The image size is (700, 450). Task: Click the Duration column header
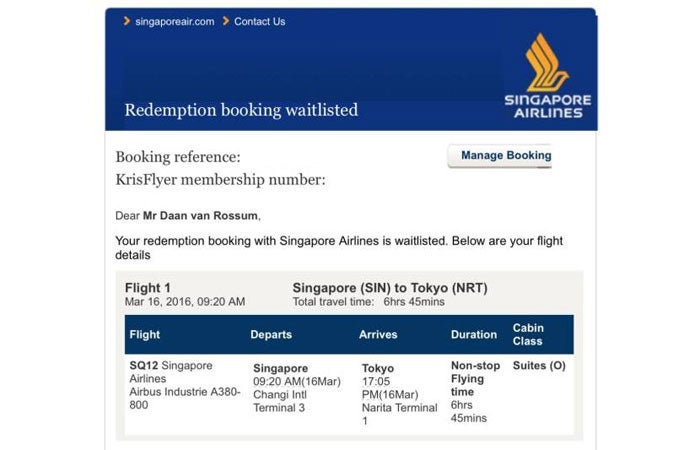tap(474, 335)
